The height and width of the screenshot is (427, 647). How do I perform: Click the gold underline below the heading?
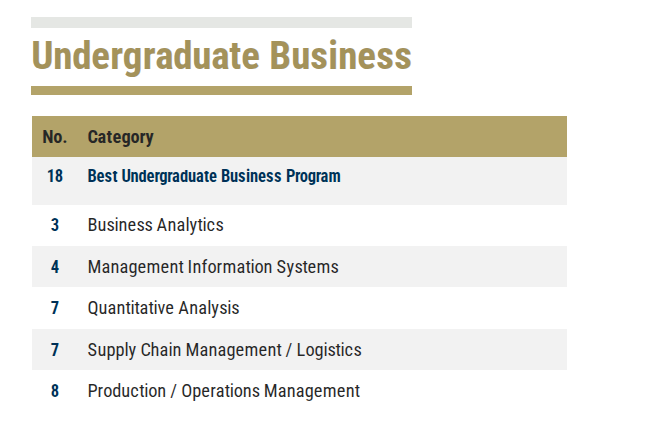tap(222, 90)
